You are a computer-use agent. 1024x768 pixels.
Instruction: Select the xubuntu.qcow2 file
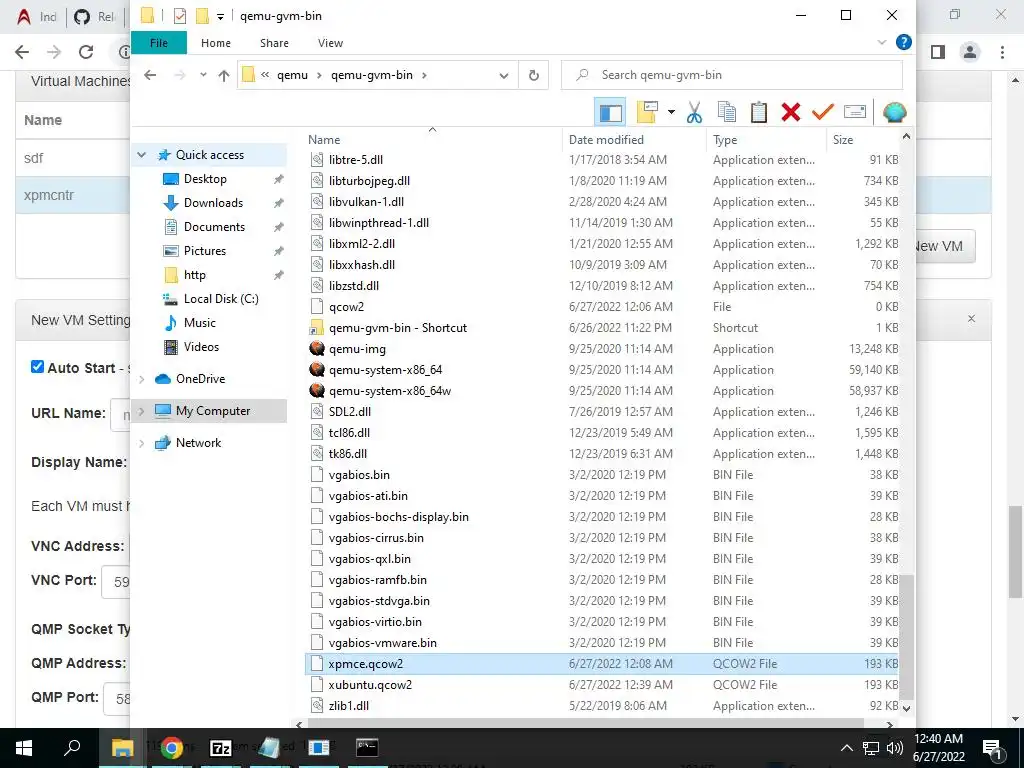[x=370, y=685]
